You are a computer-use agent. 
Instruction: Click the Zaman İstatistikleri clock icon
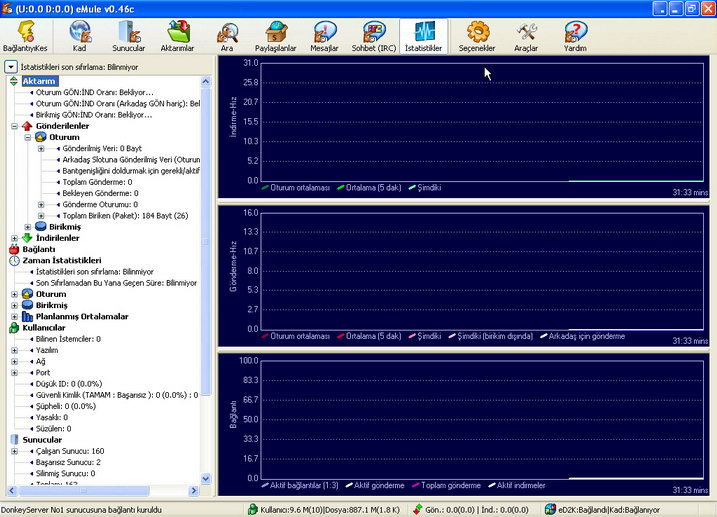(x=14, y=261)
